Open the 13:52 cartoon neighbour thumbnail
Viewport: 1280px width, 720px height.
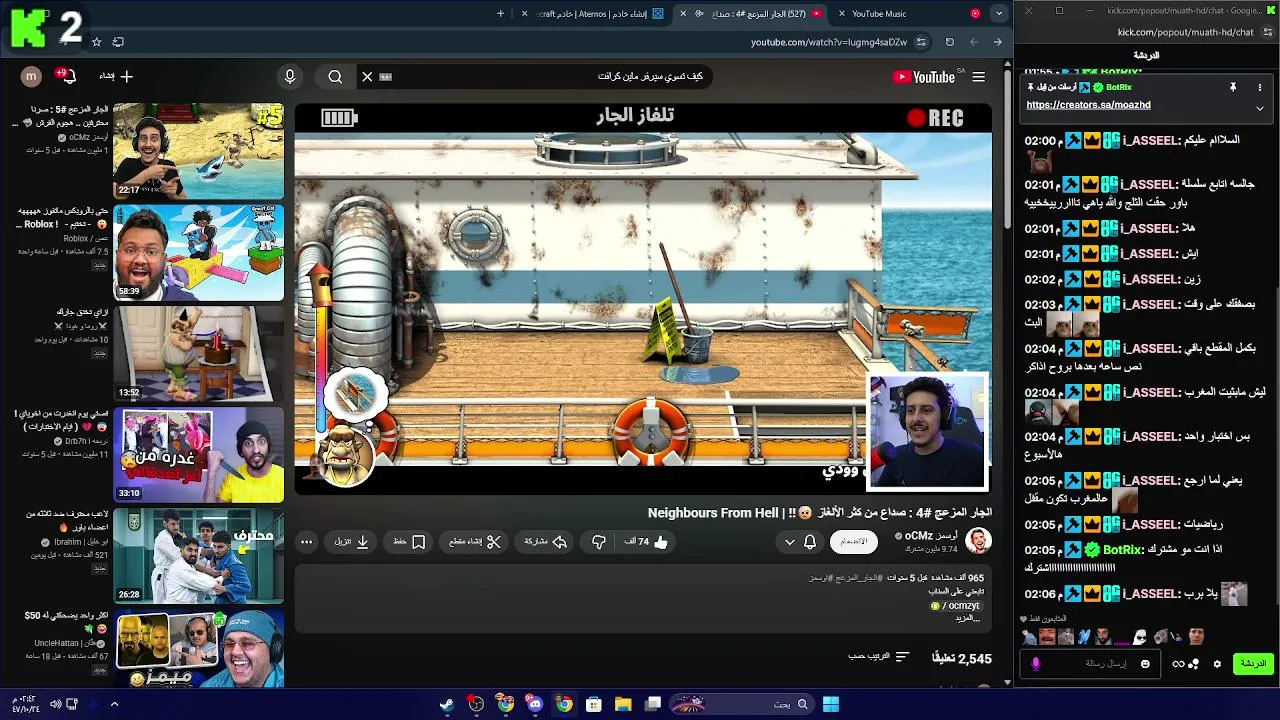[x=199, y=353]
